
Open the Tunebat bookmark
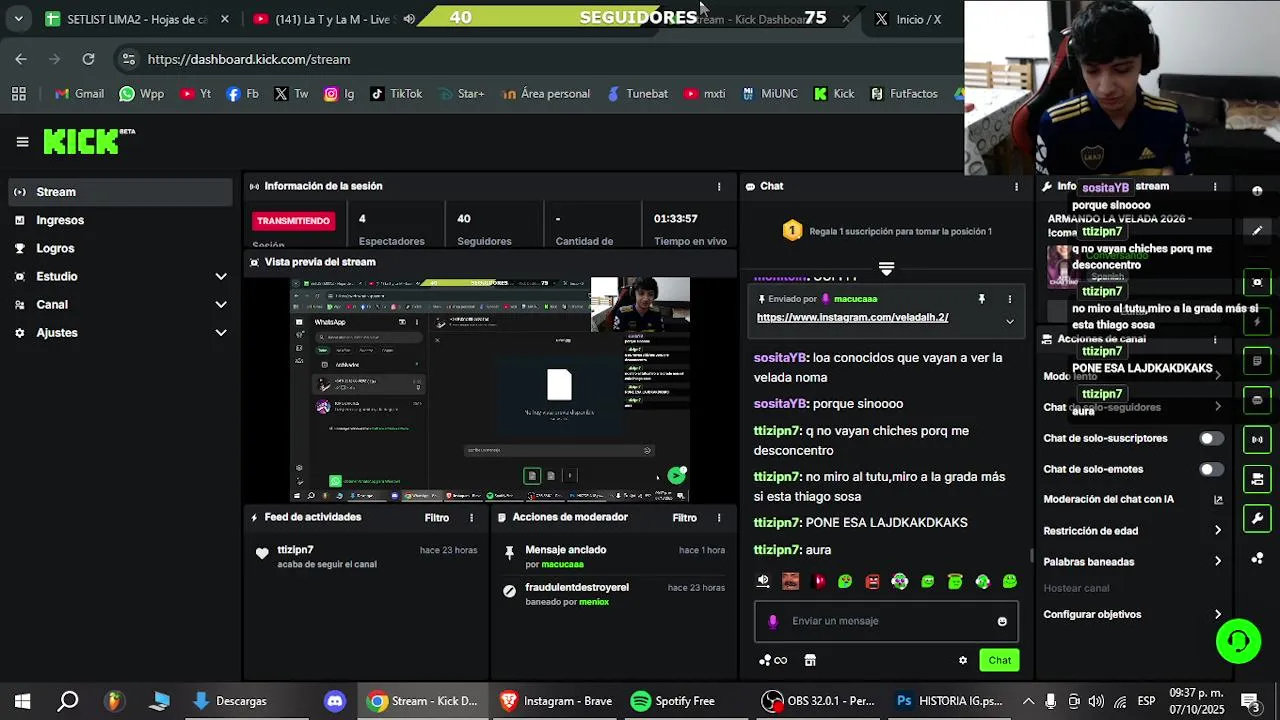pos(636,94)
